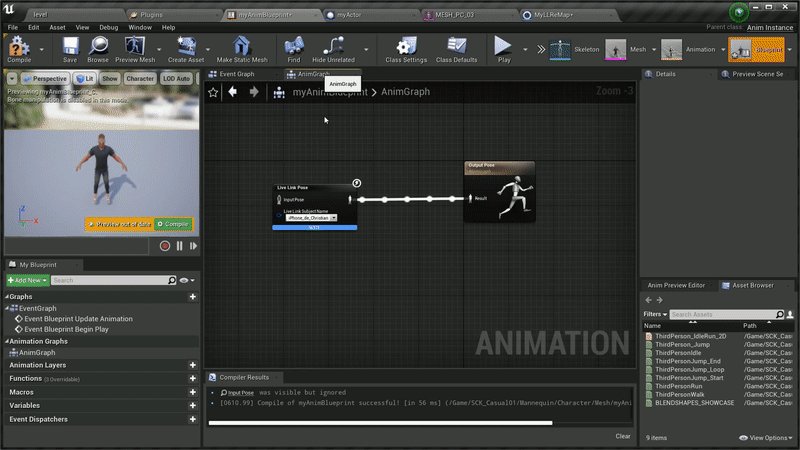Navigate forward in graph history
Viewport: 800px width, 450px height.
click(x=254, y=92)
